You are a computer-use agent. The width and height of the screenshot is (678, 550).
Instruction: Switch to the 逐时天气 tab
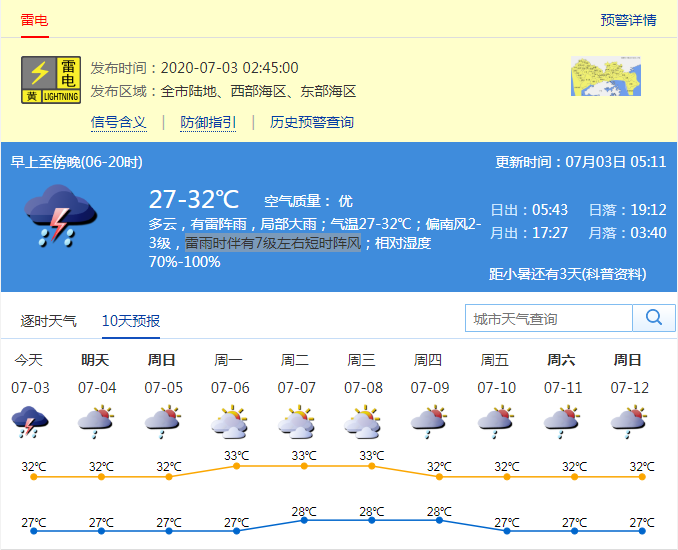[49, 321]
